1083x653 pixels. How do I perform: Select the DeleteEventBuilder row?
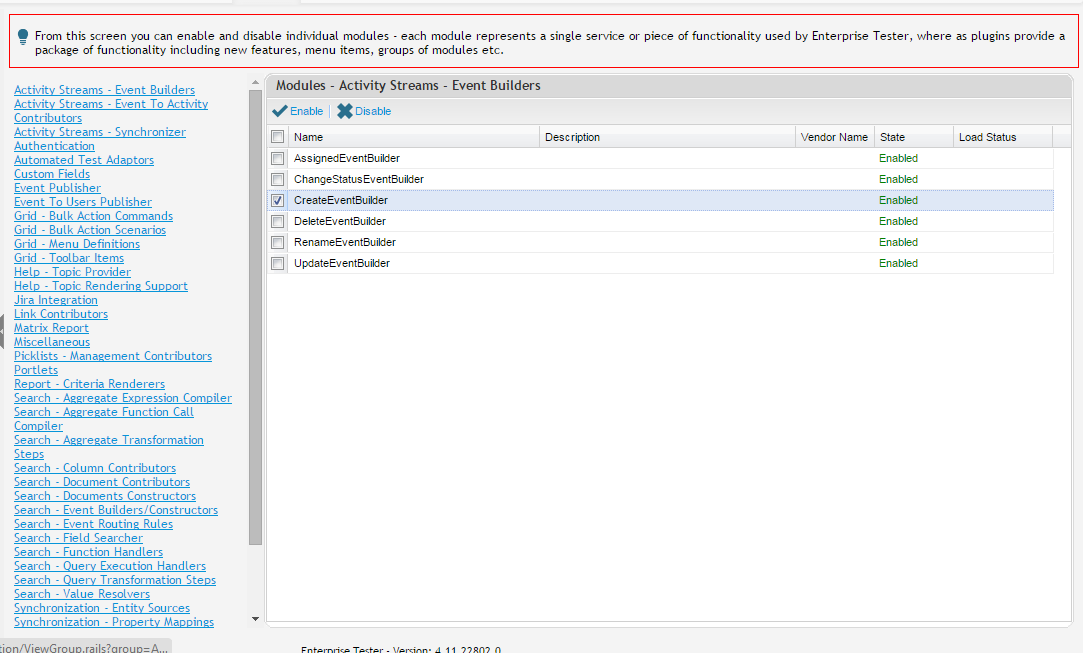click(340, 221)
